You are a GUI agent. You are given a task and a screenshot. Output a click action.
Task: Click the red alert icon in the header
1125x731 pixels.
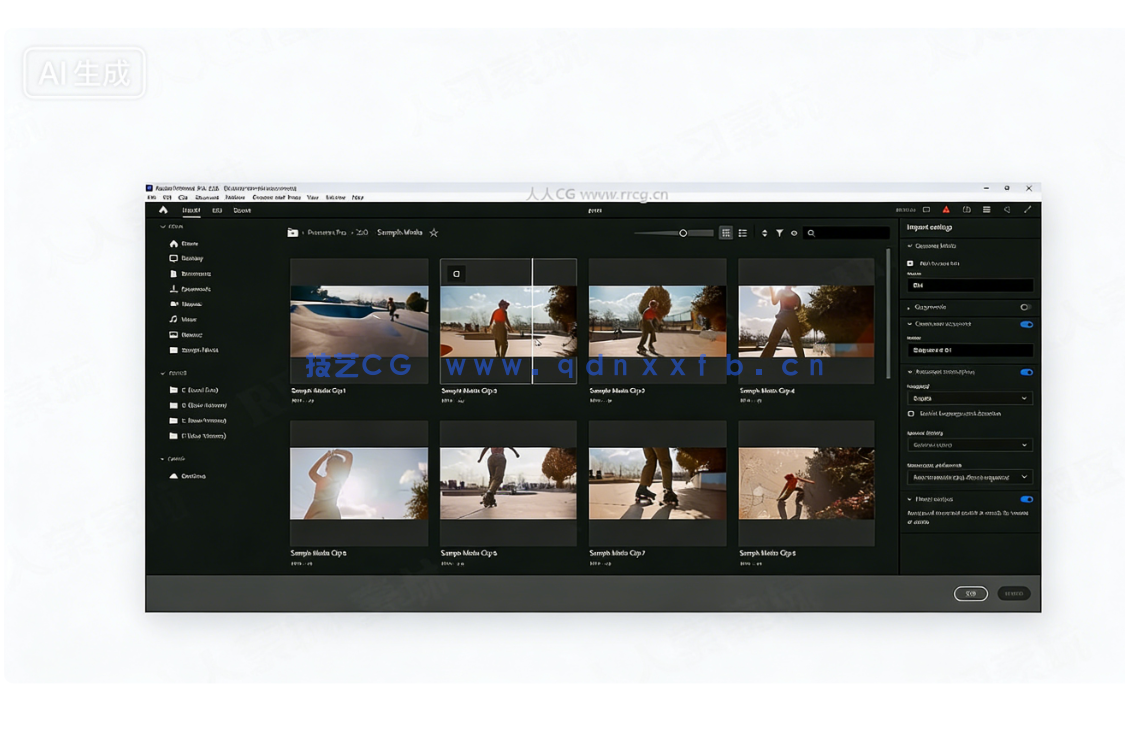[946, 208]
